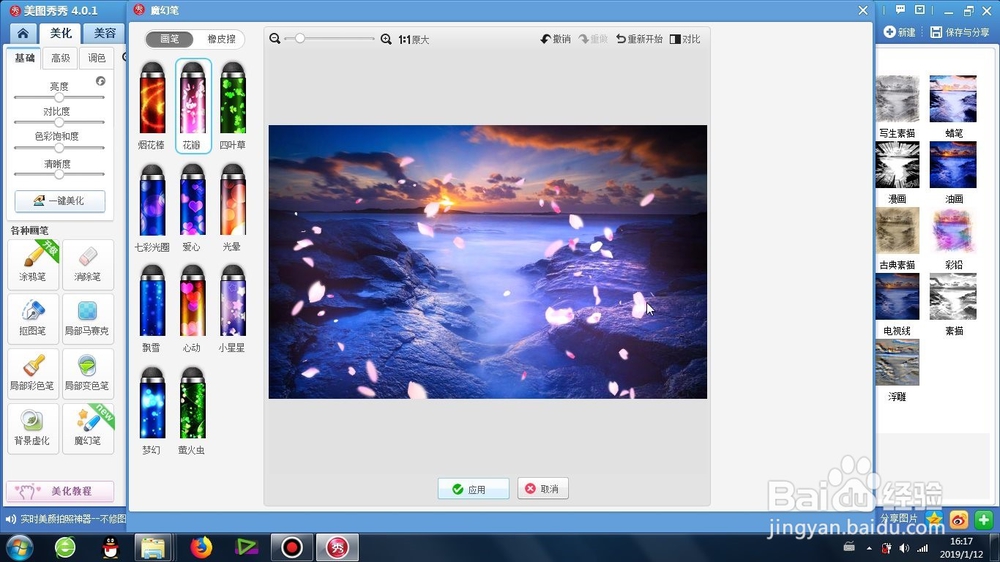Select the 烟花棒 firework magic brush

[152, 105]
